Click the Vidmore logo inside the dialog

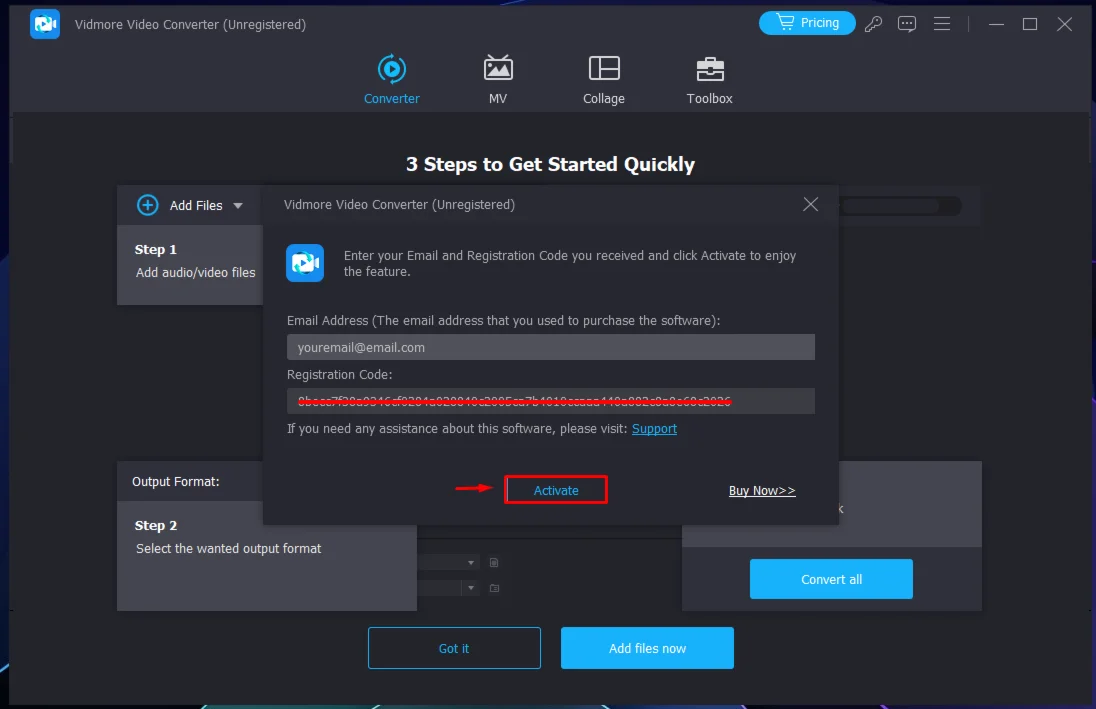click(x=305, y=263)
